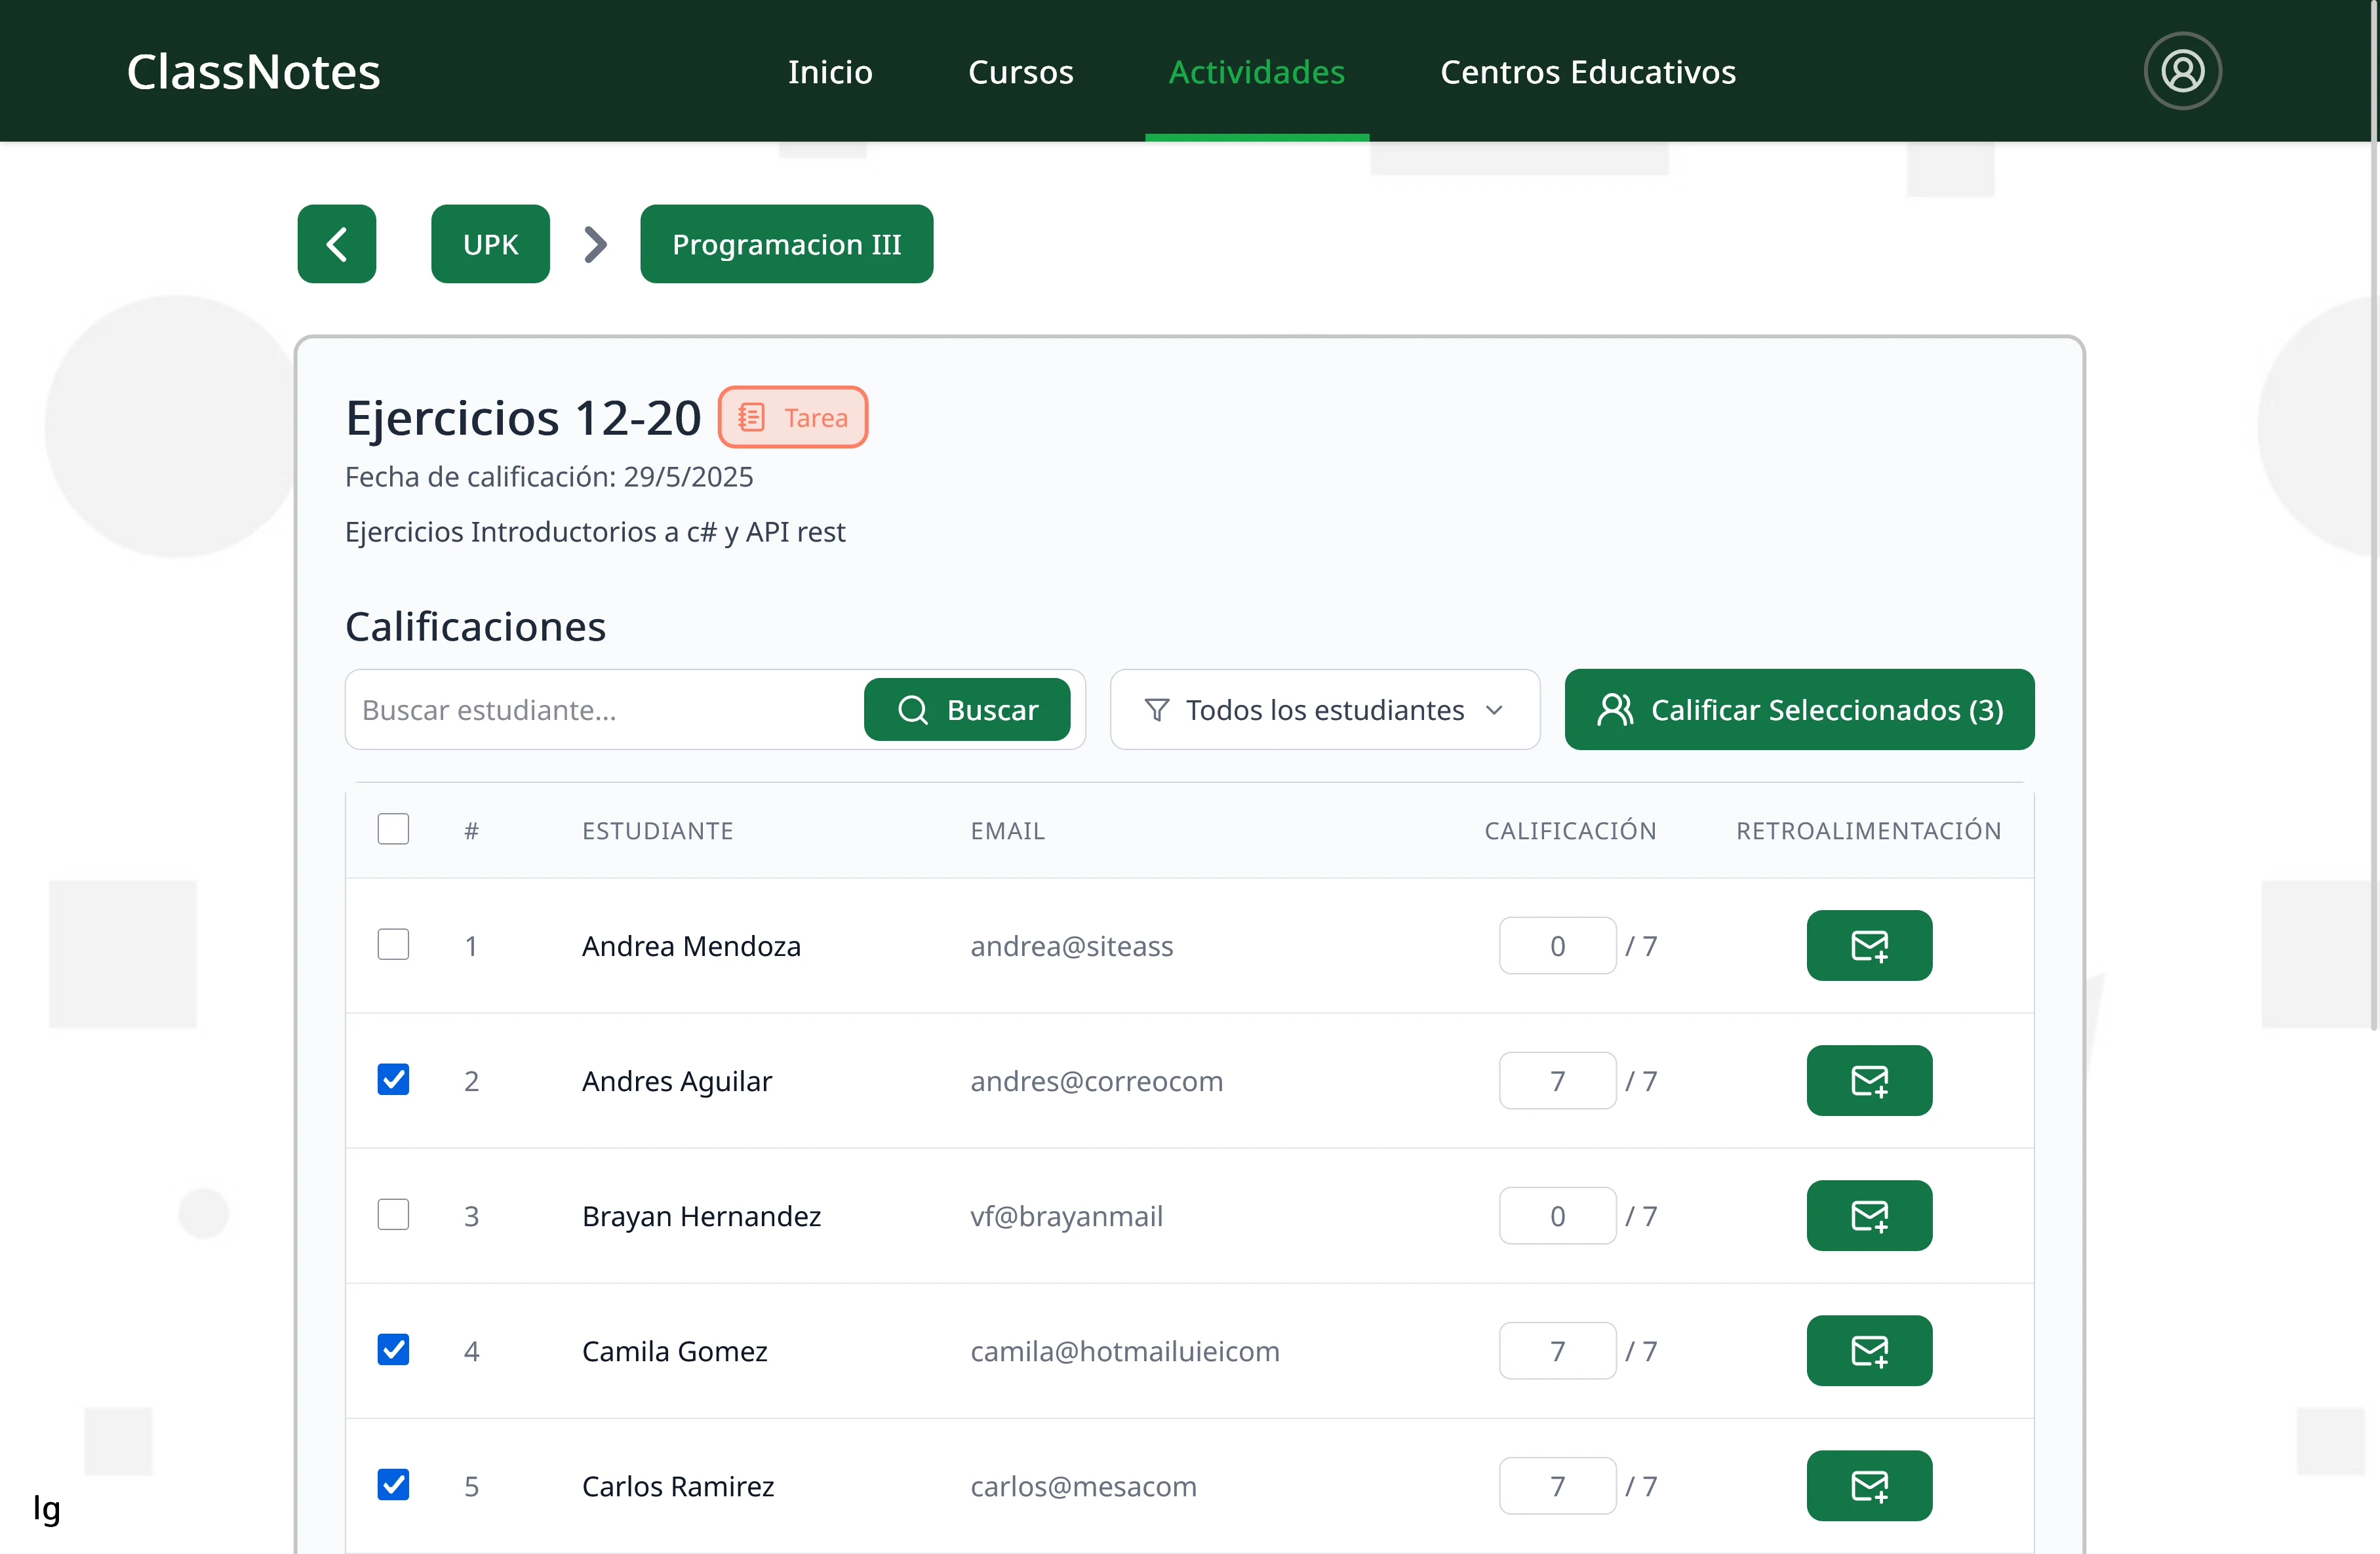Check Andrea Mendoza's row checkbox

[x=394, y=944]
